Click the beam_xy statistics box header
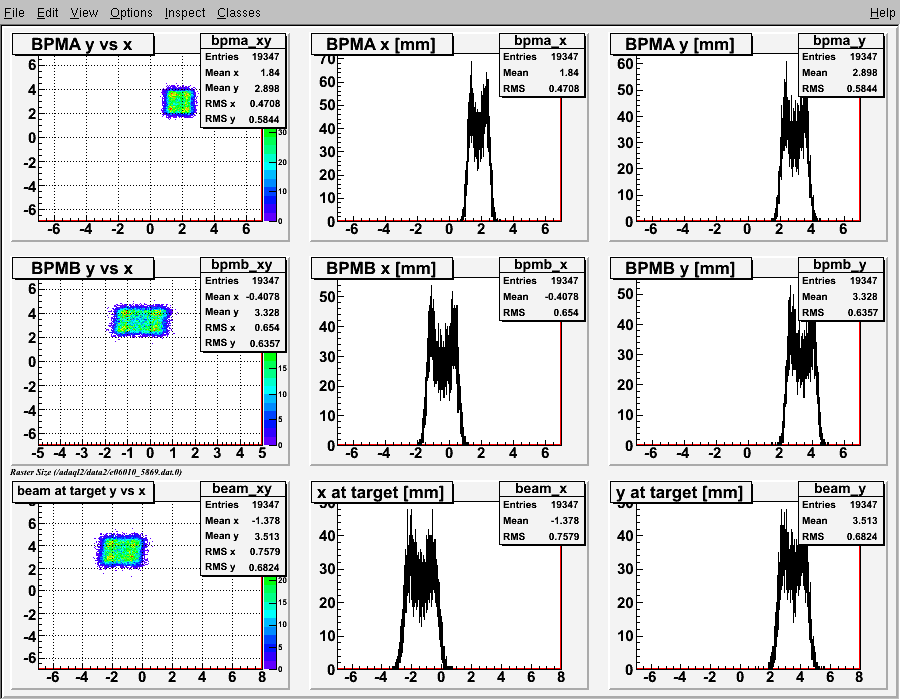The width and height of the screenshot is (900, 700). 242,488
